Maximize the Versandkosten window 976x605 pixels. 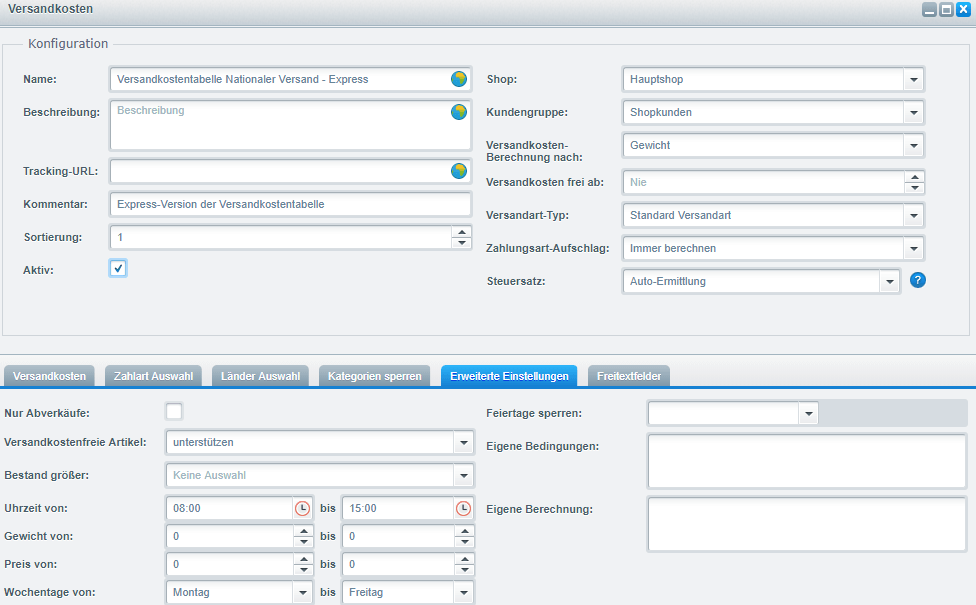coord(946,9)
